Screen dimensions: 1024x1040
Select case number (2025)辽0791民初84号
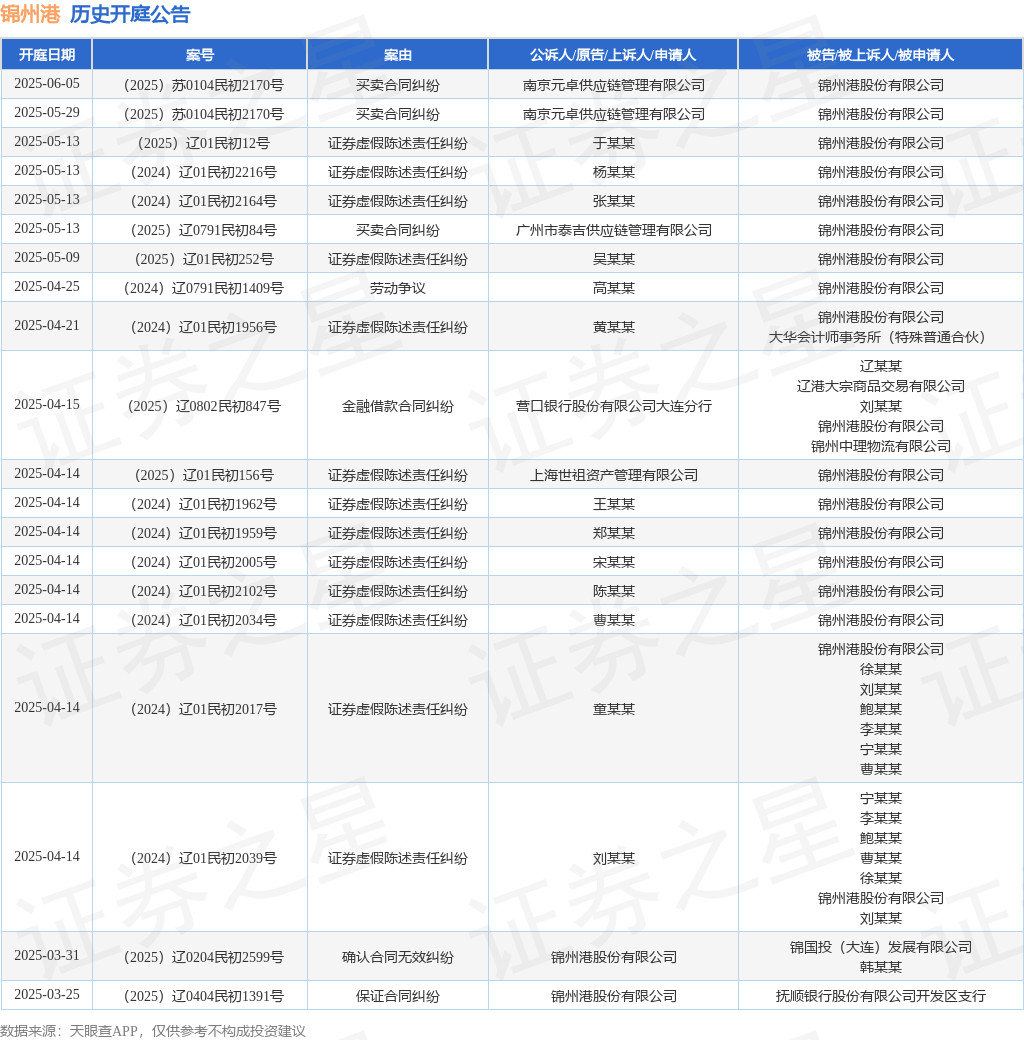point(200,230)
